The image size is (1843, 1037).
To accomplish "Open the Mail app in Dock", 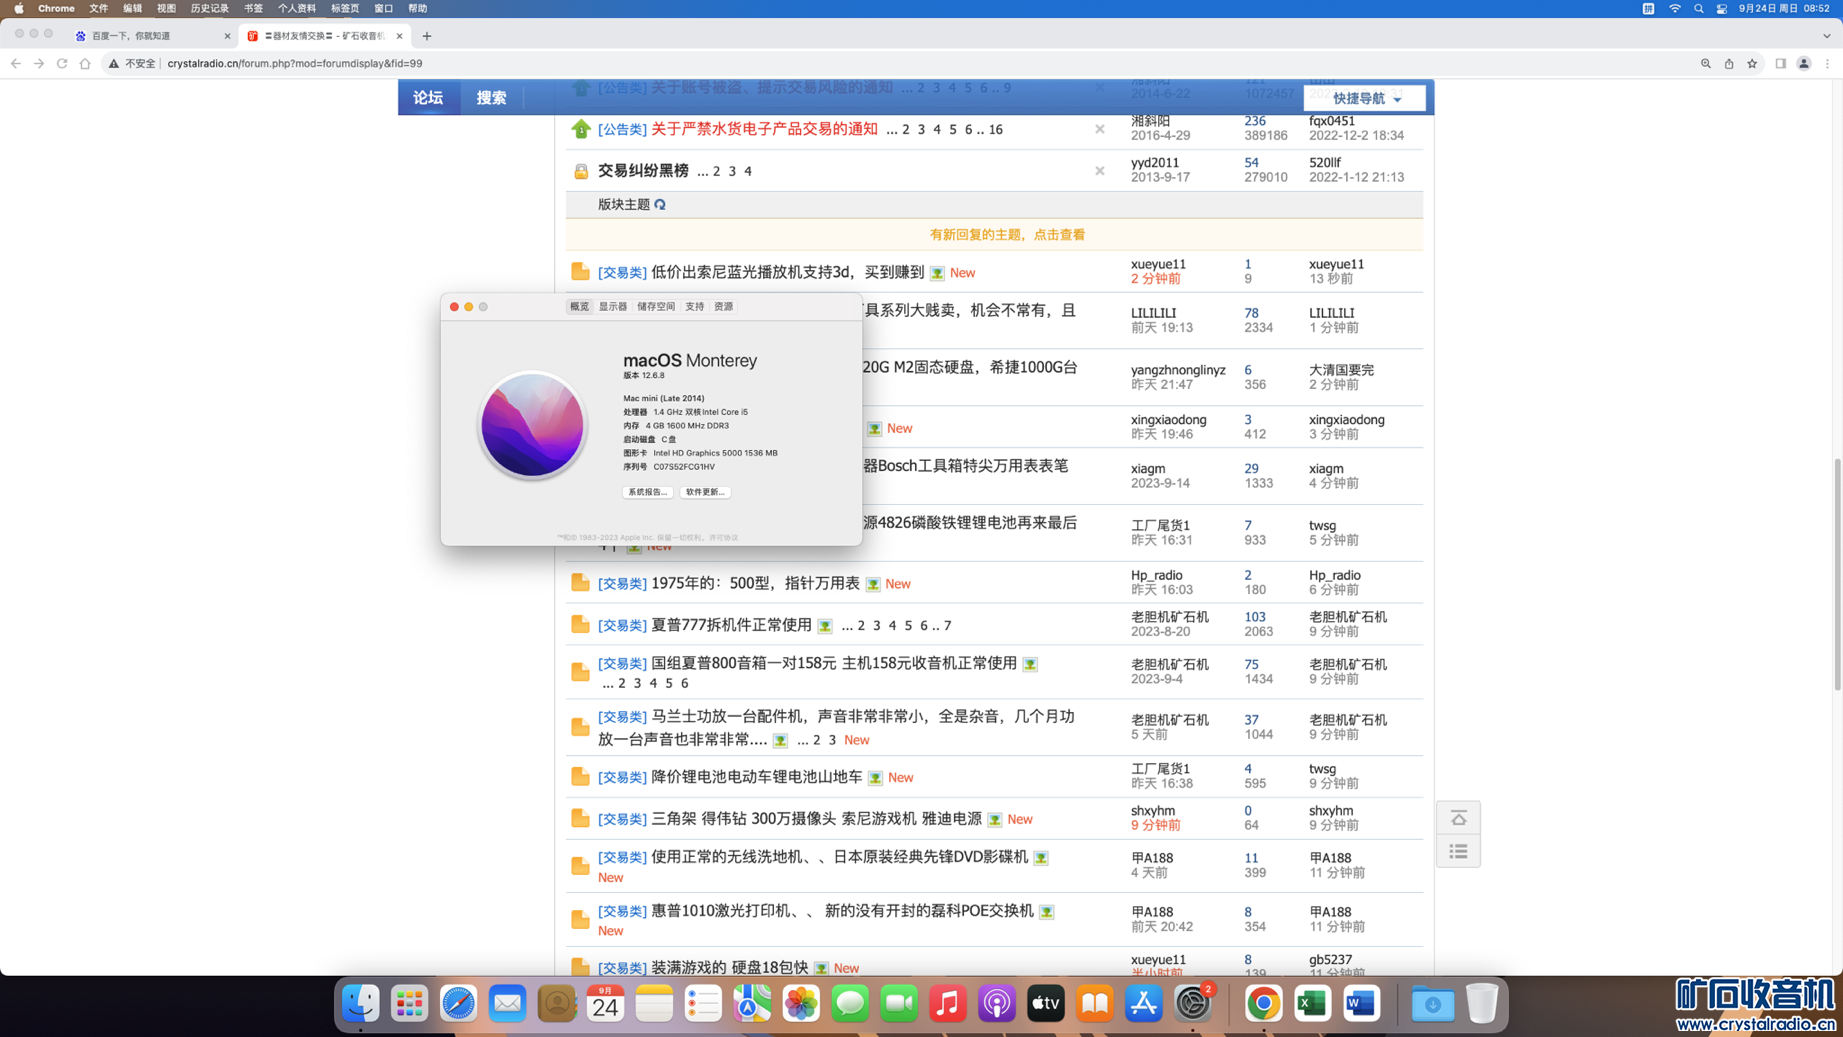I will [507, 1003].
